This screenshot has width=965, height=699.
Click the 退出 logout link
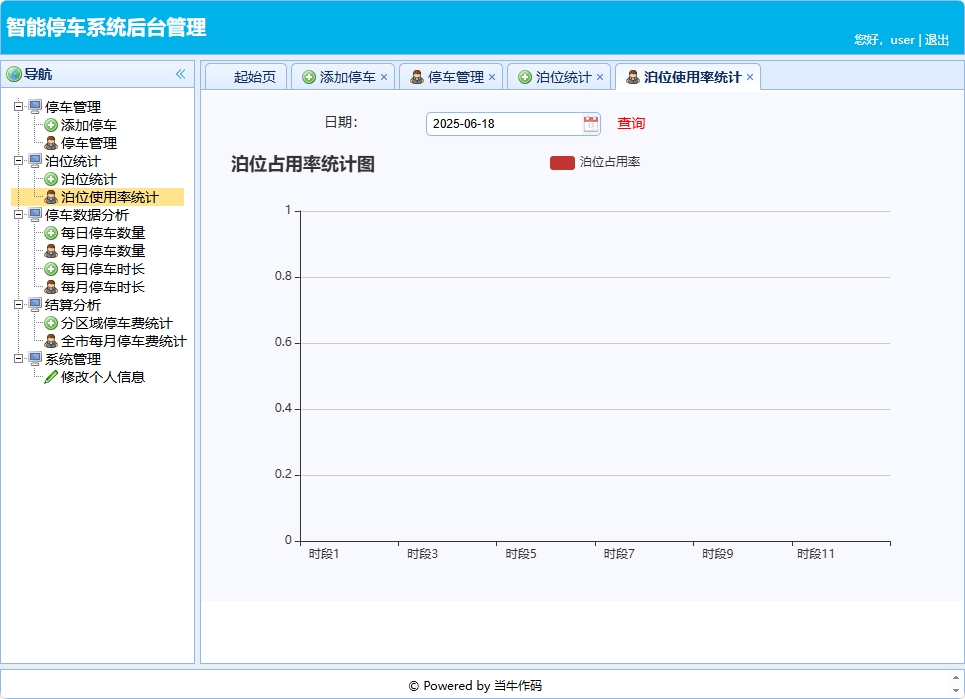[938, 40]
